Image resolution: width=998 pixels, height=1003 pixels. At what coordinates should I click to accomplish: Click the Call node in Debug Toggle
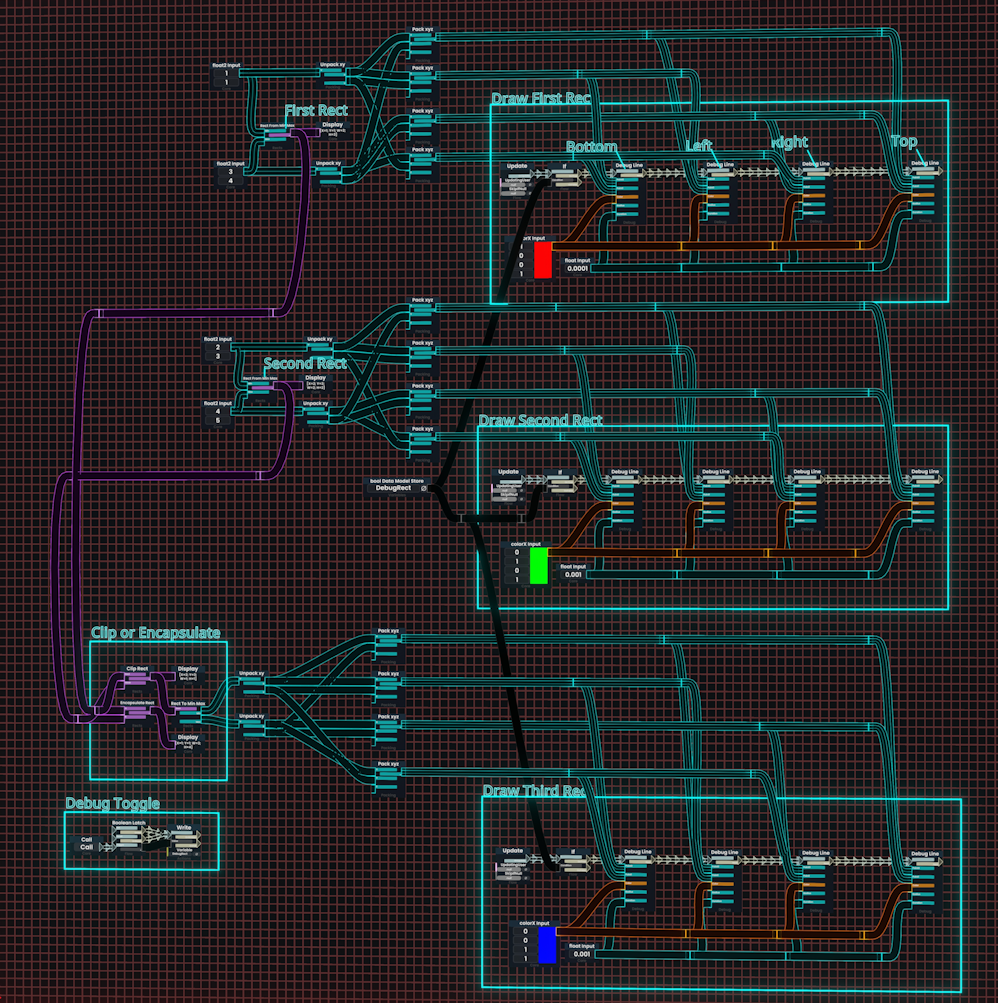pyautogui.click(x=87, y=840)
